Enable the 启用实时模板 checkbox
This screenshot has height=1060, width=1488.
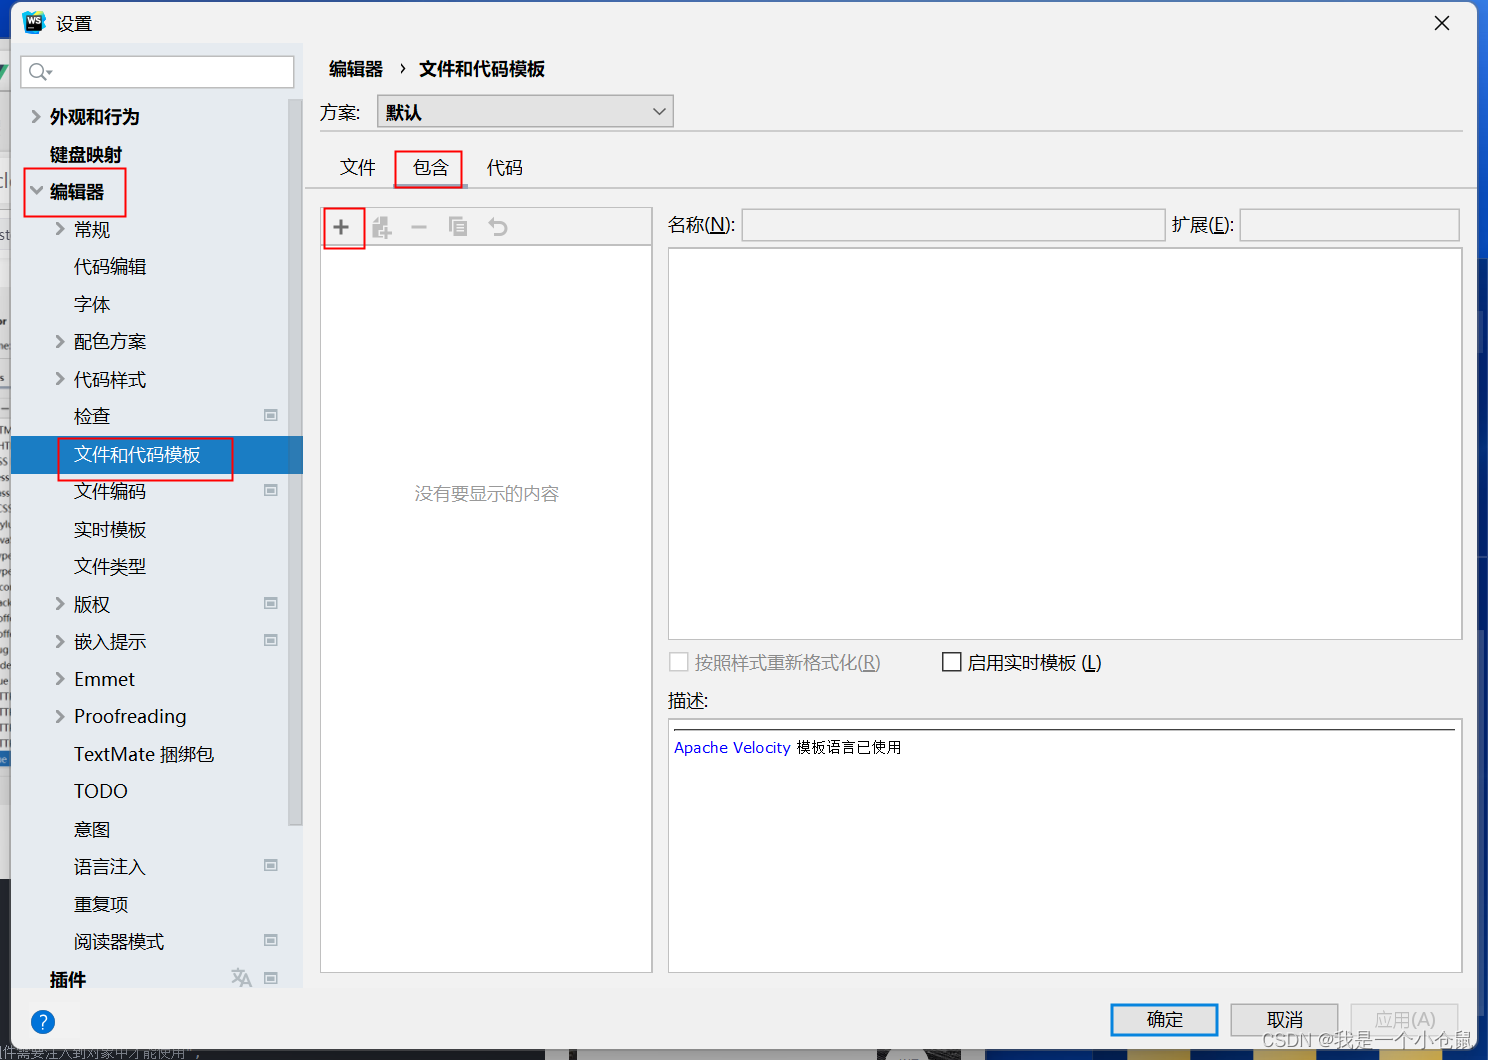(951, 661)
